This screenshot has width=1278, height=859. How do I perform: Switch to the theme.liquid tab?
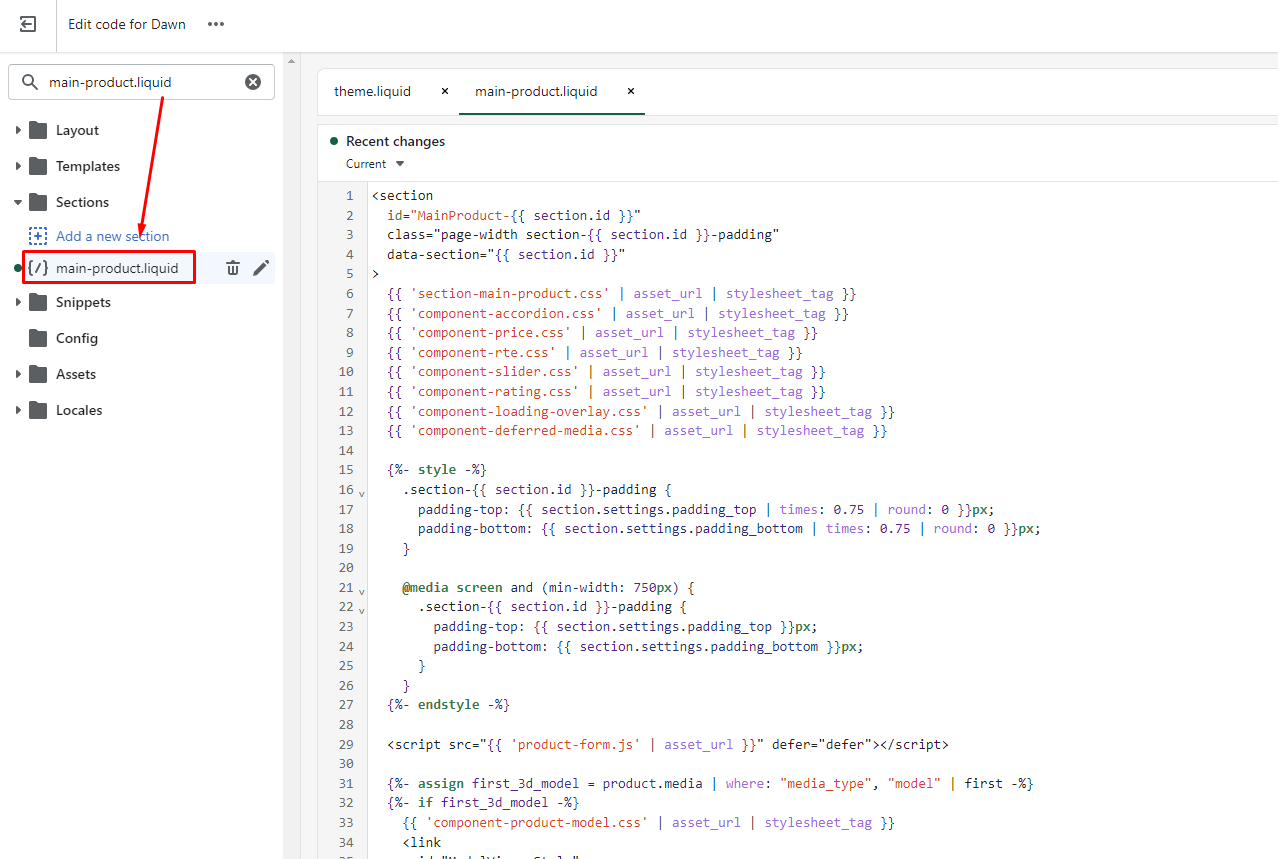pos(372,91)
